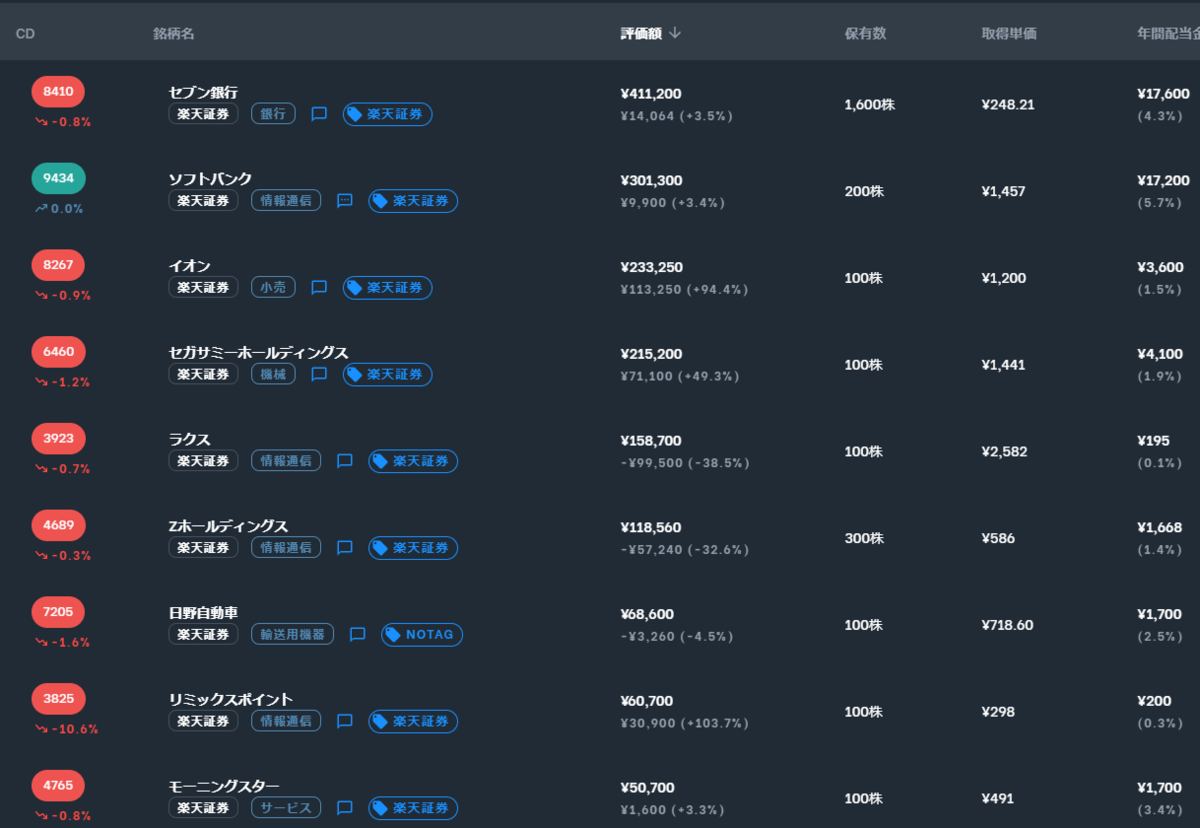Click valuation ¥301,300
Viewport: 1200px width, 828px height.
[x=651, y=181]
